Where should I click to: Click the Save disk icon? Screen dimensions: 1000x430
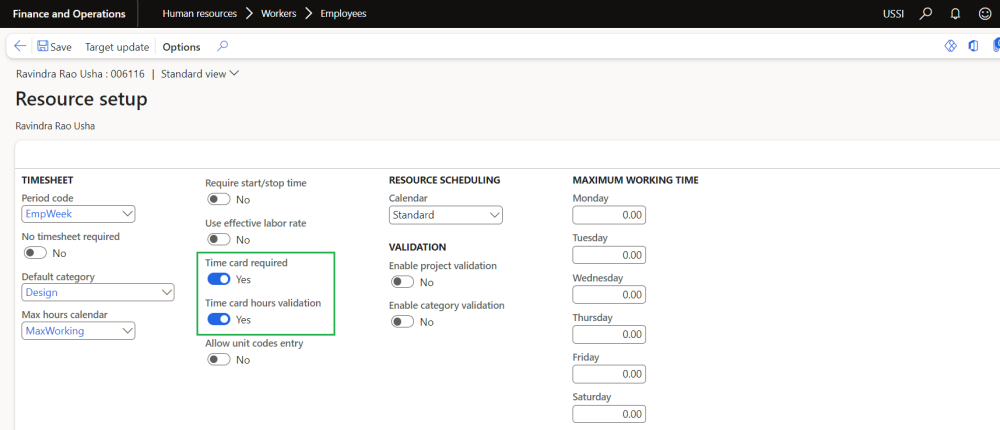[43, 47]
